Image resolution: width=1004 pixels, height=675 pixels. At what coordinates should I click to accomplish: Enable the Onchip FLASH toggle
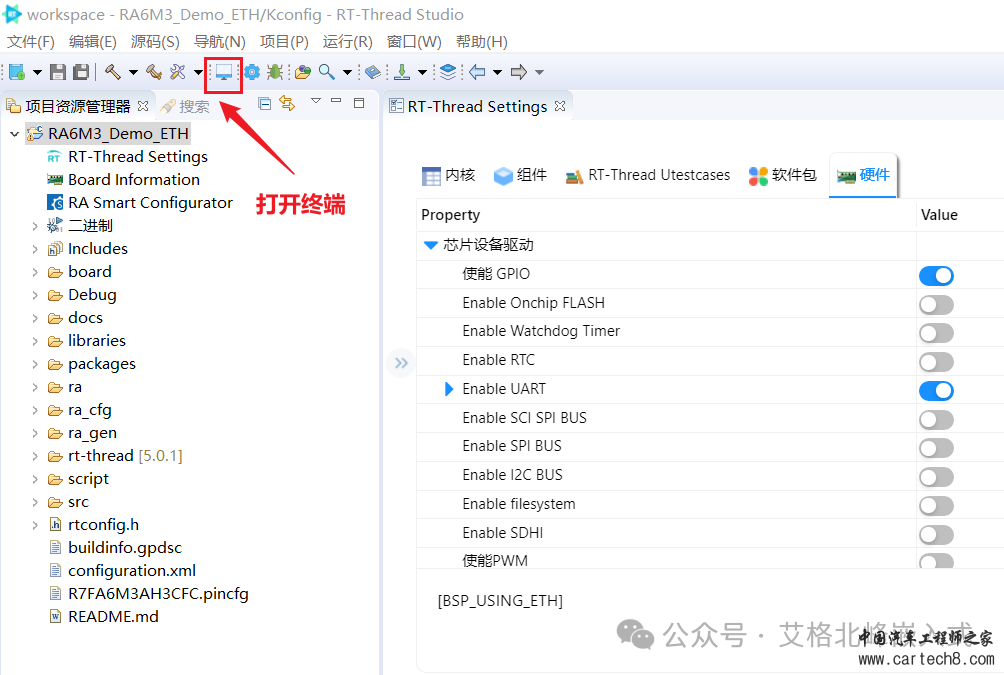tap(936, 305)
